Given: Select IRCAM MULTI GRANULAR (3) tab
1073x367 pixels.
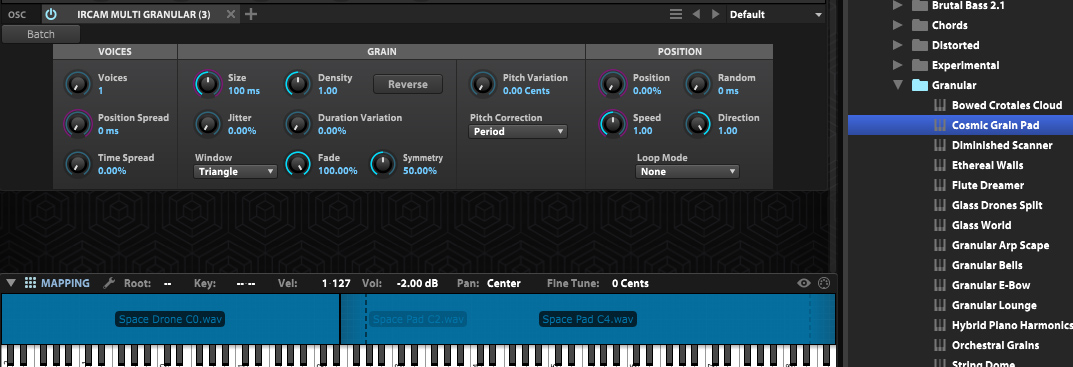Looking at the screenshot, I should click(144, 14).
